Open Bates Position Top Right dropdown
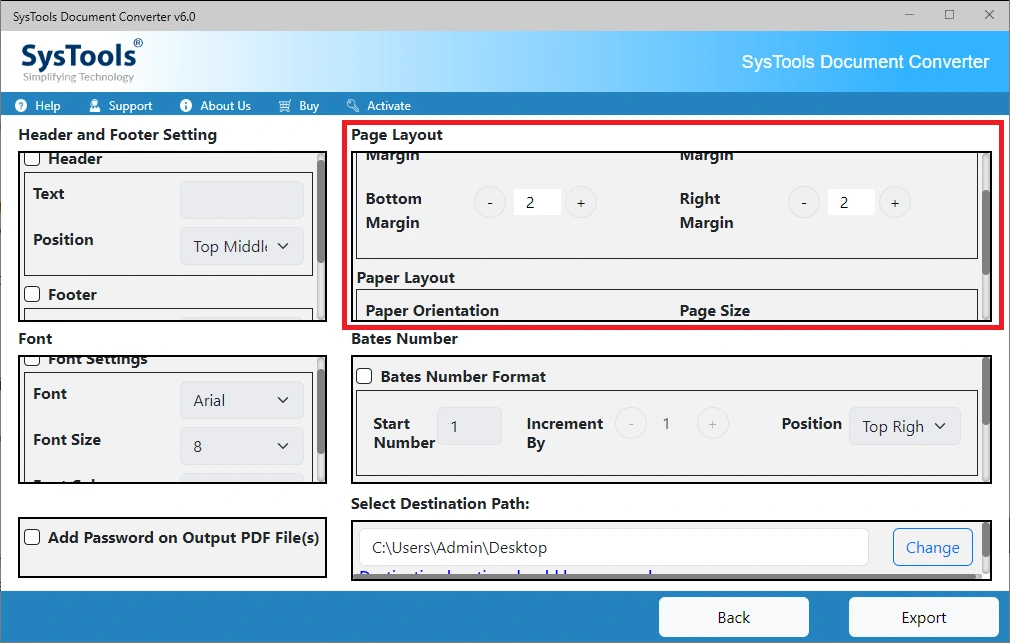The width and height of the screenshot is (1010, 643). pos(904,426)
